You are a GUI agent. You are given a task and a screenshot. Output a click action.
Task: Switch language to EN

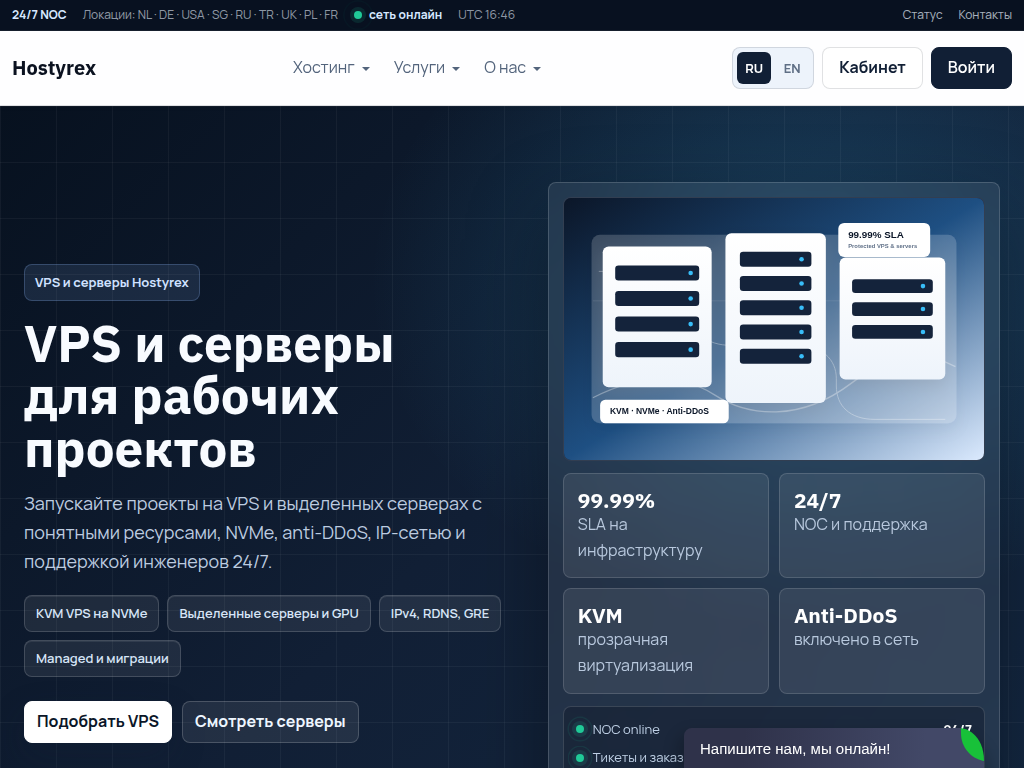click(x=792, y=68)
